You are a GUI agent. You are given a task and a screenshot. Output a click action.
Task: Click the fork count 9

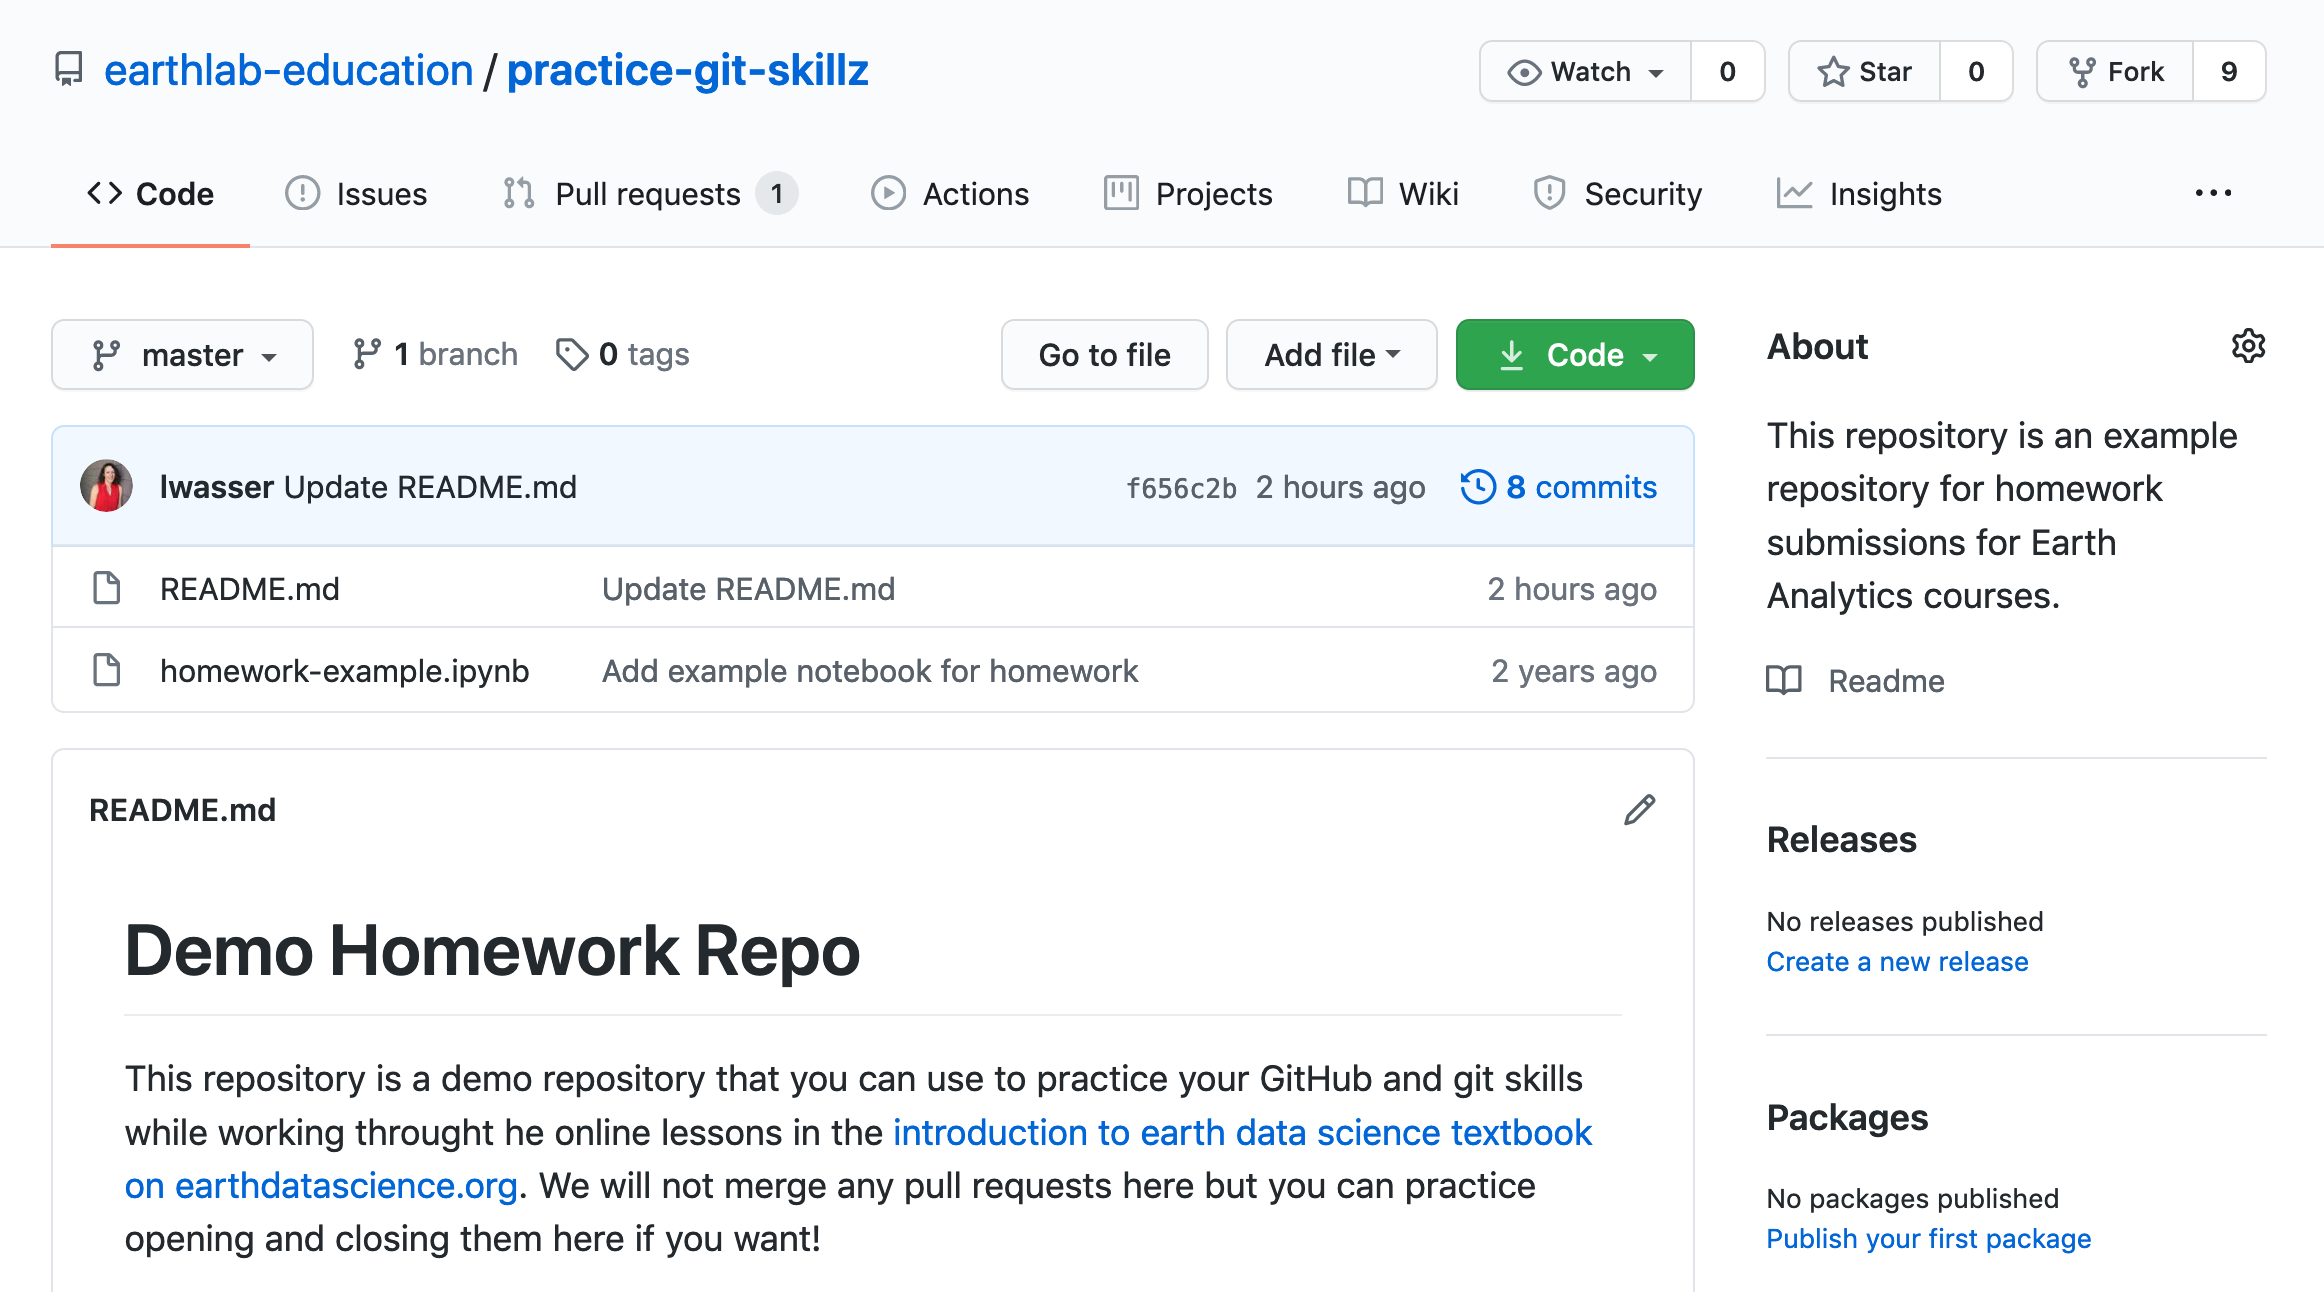click(2229, 72)
